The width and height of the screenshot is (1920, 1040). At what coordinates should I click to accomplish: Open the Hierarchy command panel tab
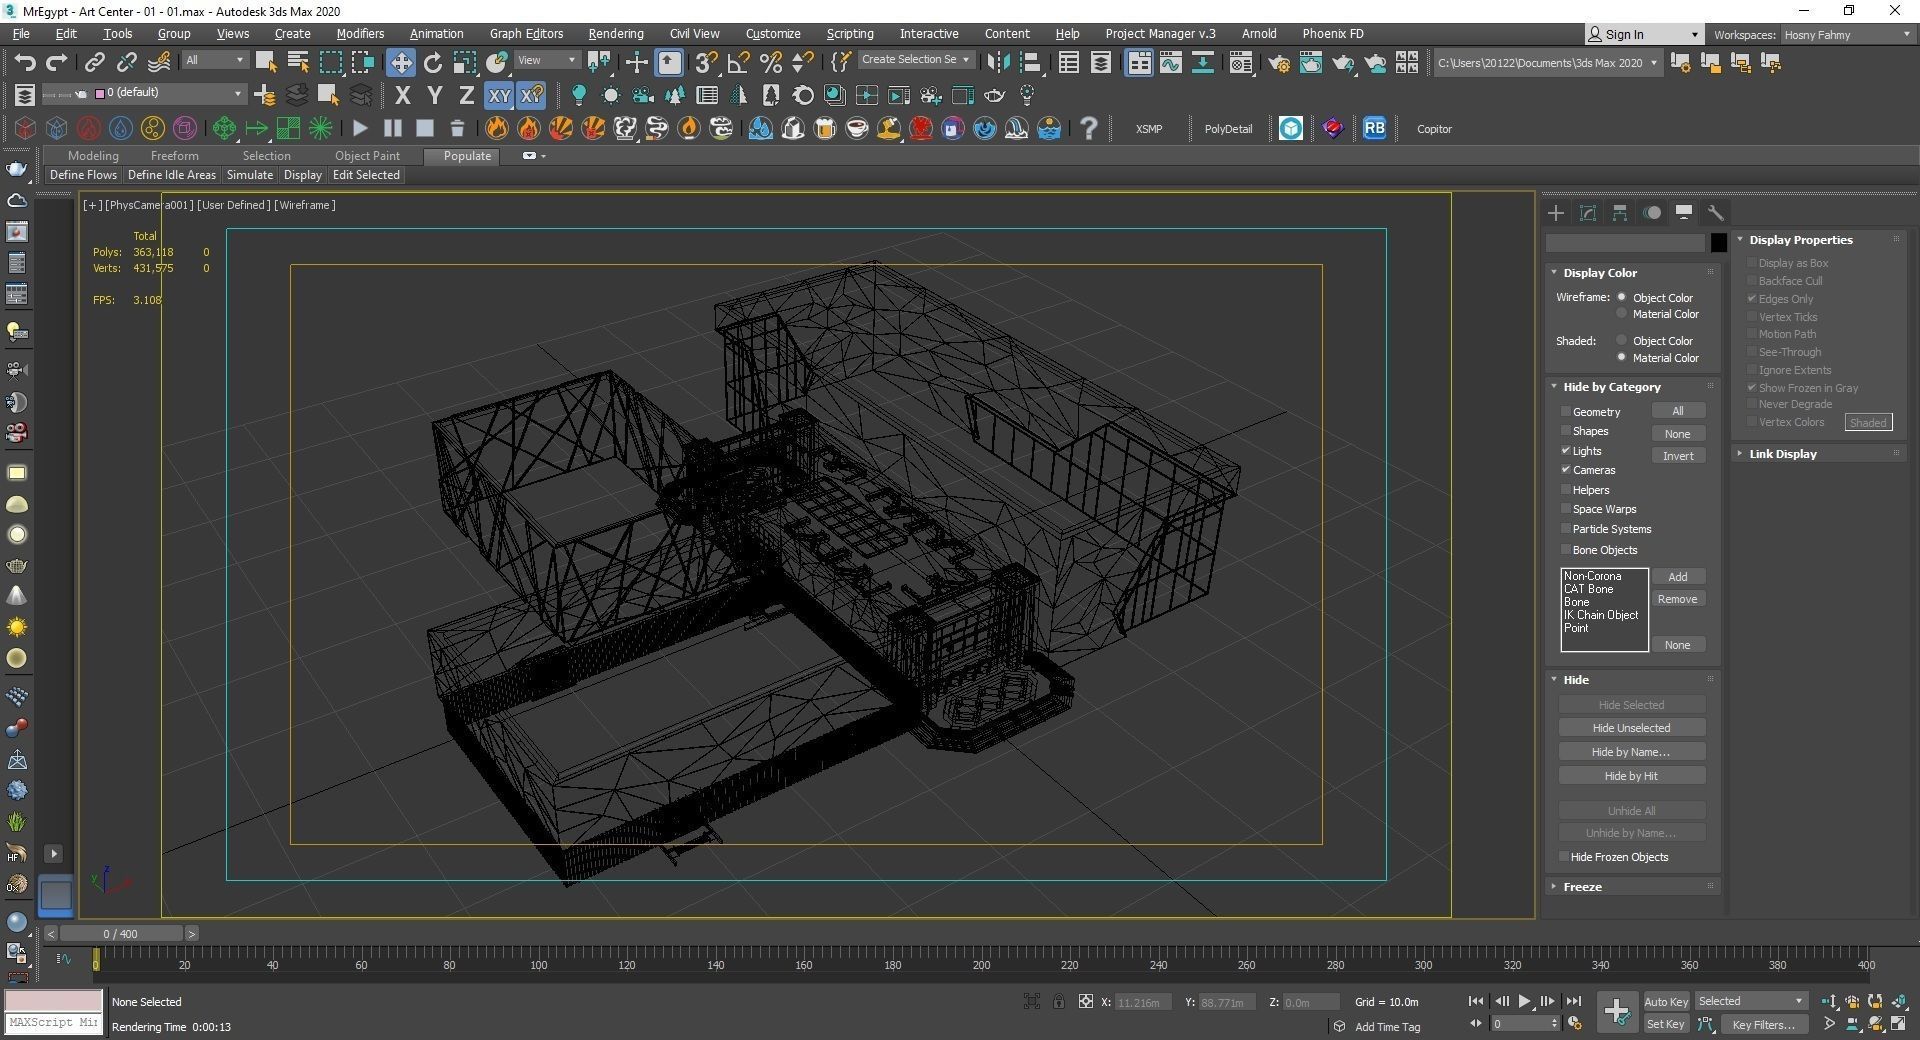coord(1619,213)
